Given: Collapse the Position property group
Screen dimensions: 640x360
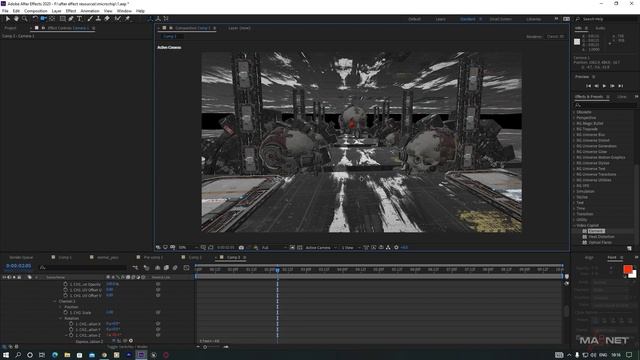Looking at the screenshot, I should (60, 307).
